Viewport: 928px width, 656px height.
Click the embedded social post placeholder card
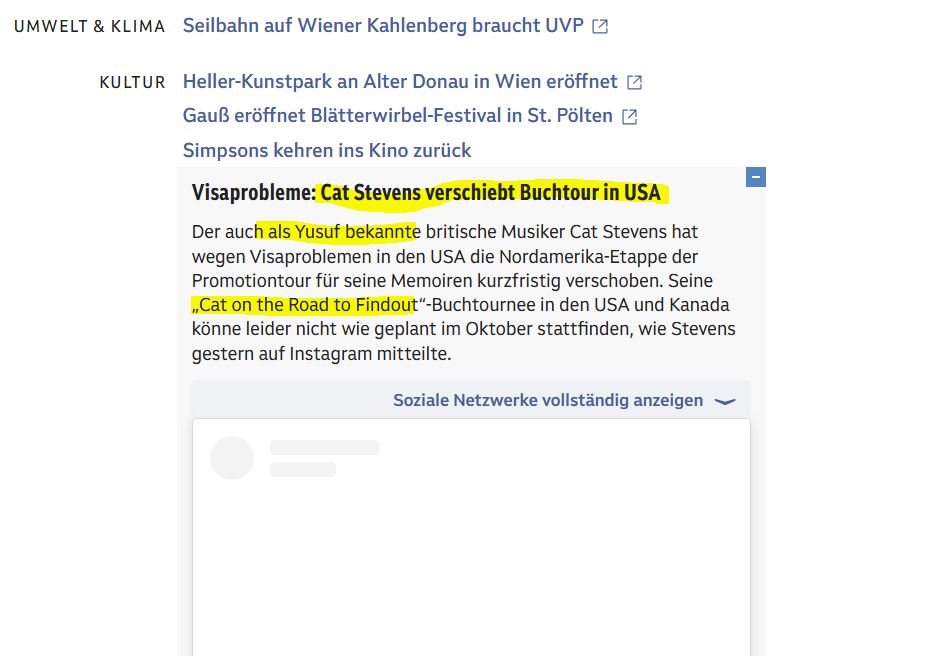pyautogui.click(x=471, y=537)
